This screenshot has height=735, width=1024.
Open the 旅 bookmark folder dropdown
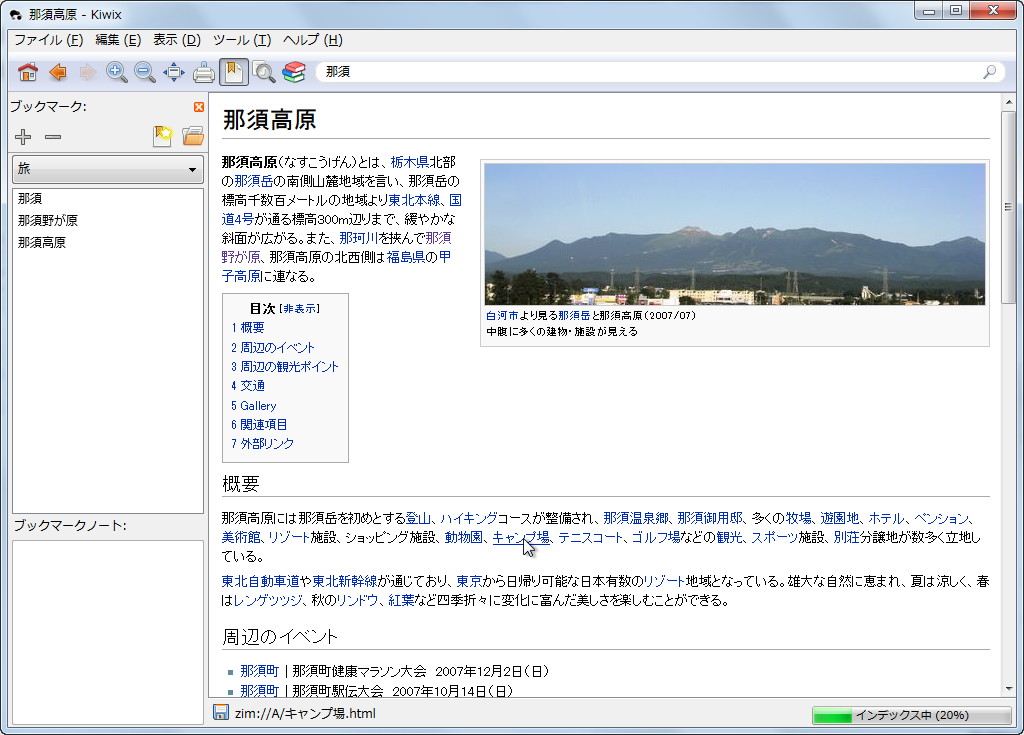pos(107,170)
